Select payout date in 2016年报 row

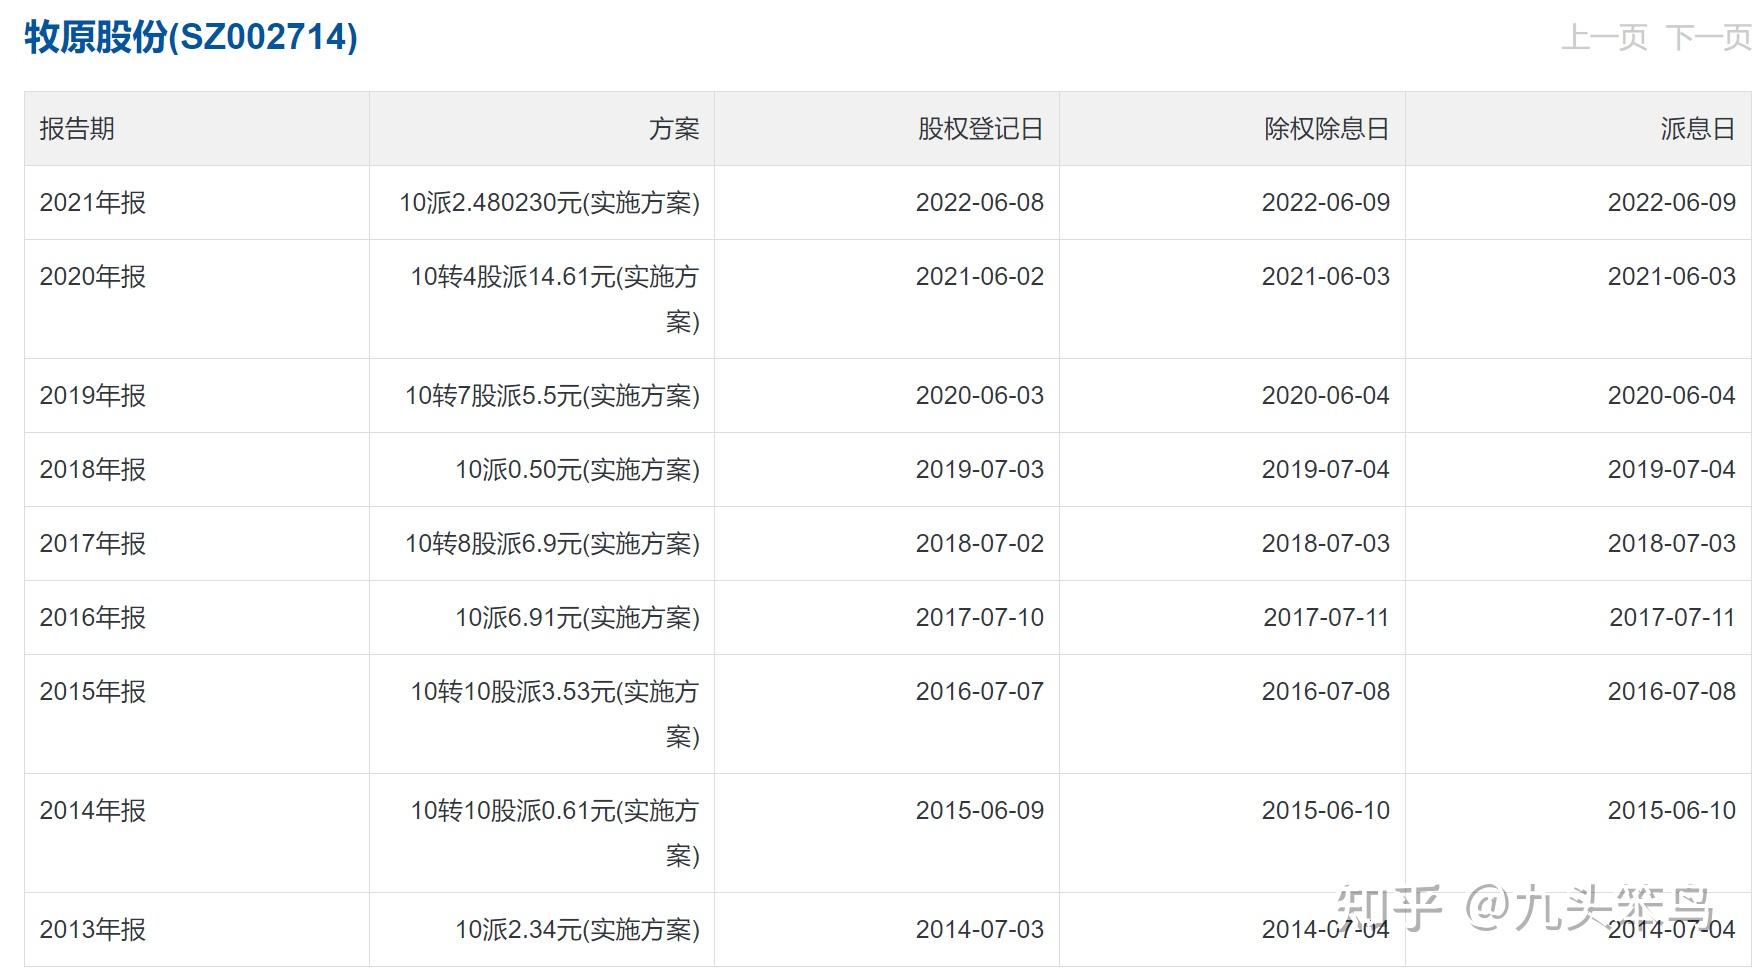(1673, 618)
